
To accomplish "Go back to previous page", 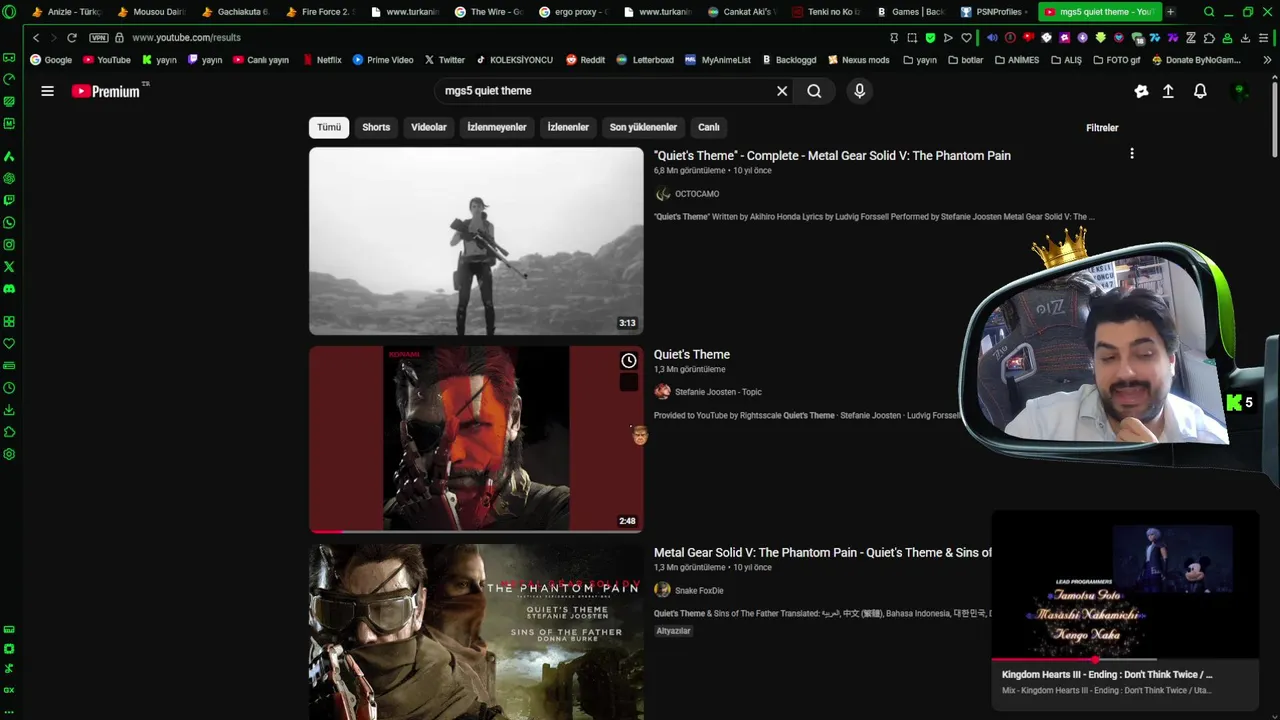I will tap(36, 38).
